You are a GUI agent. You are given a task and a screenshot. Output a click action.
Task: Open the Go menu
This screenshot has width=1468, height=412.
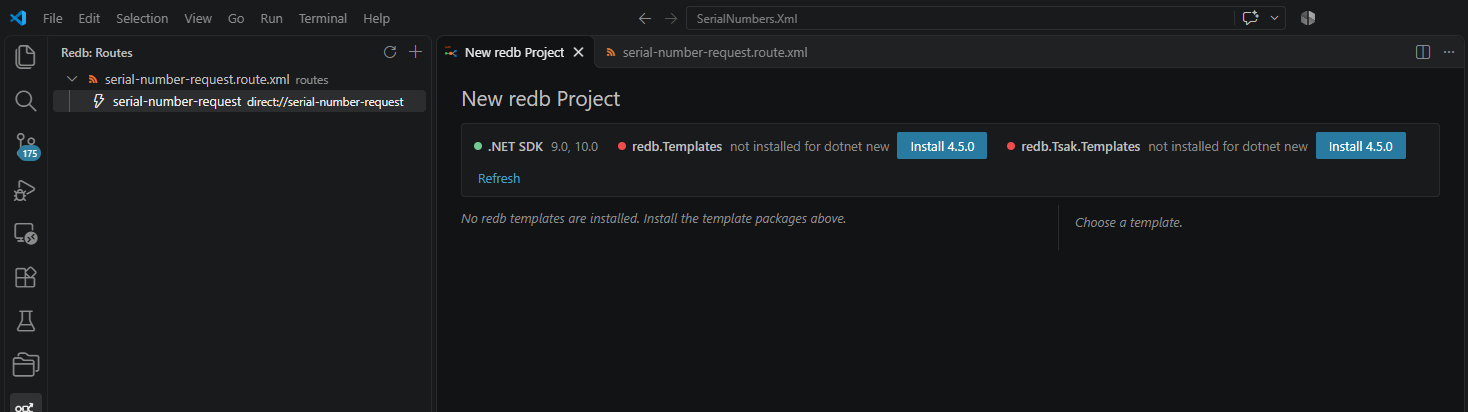tap(236, 18)
